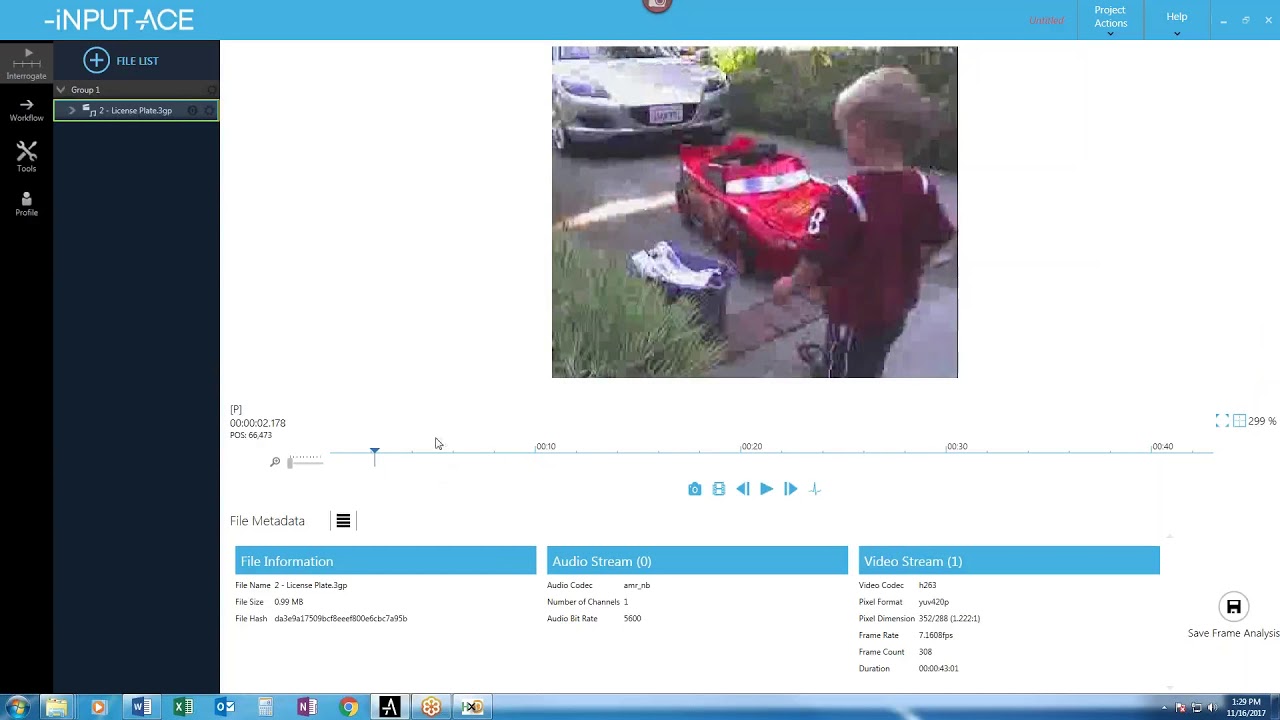Click the search icon in the Group 1 row
Screen dimensions: 1280x720
pos(211,90)
